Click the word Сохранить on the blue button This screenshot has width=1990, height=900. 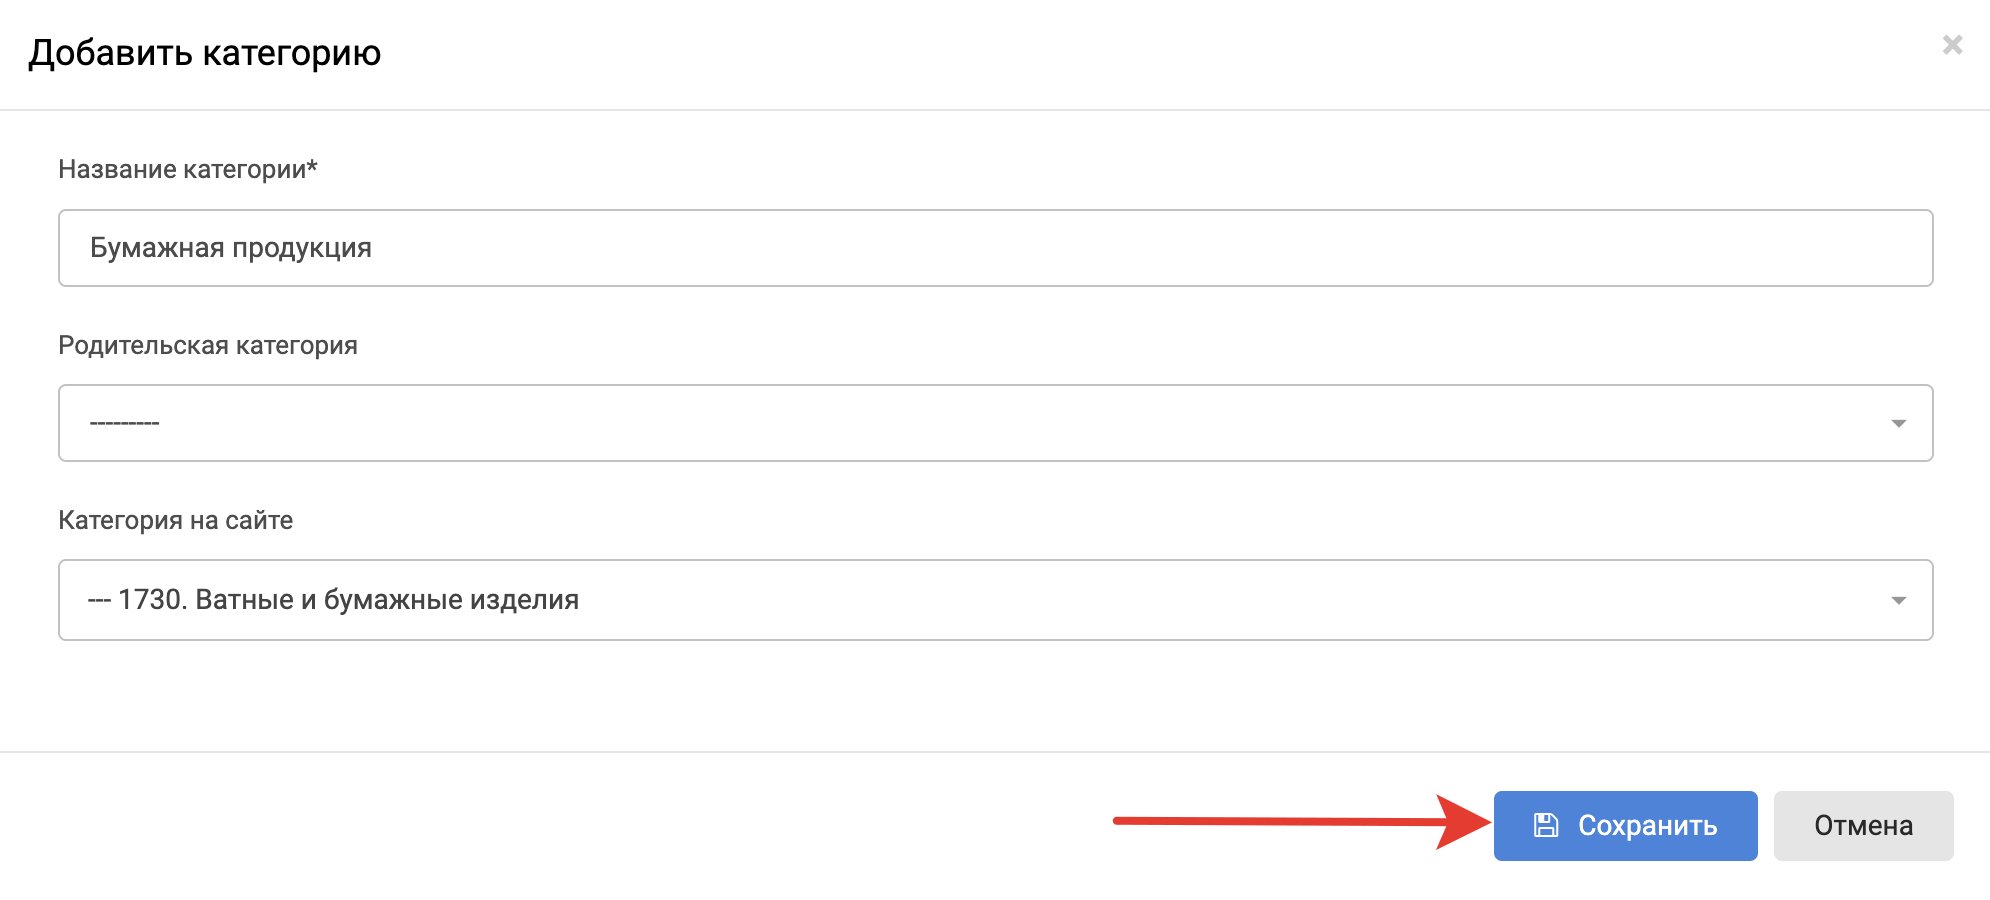[x=1647, y=826]
